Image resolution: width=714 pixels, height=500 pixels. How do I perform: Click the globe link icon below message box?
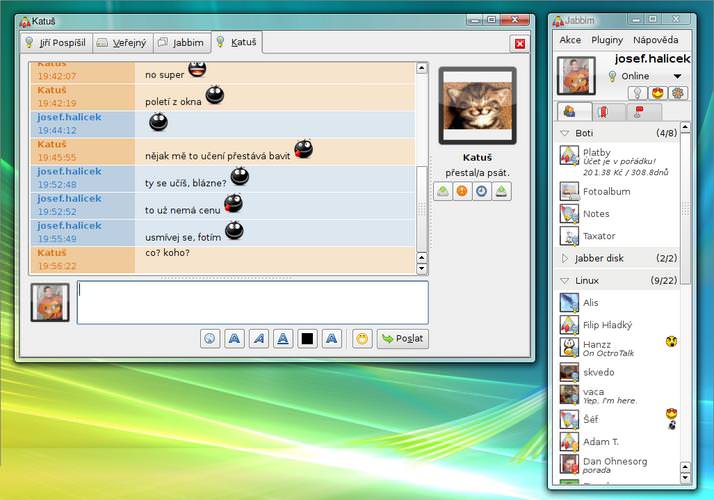pyautogui.click(x=210, y=339)
